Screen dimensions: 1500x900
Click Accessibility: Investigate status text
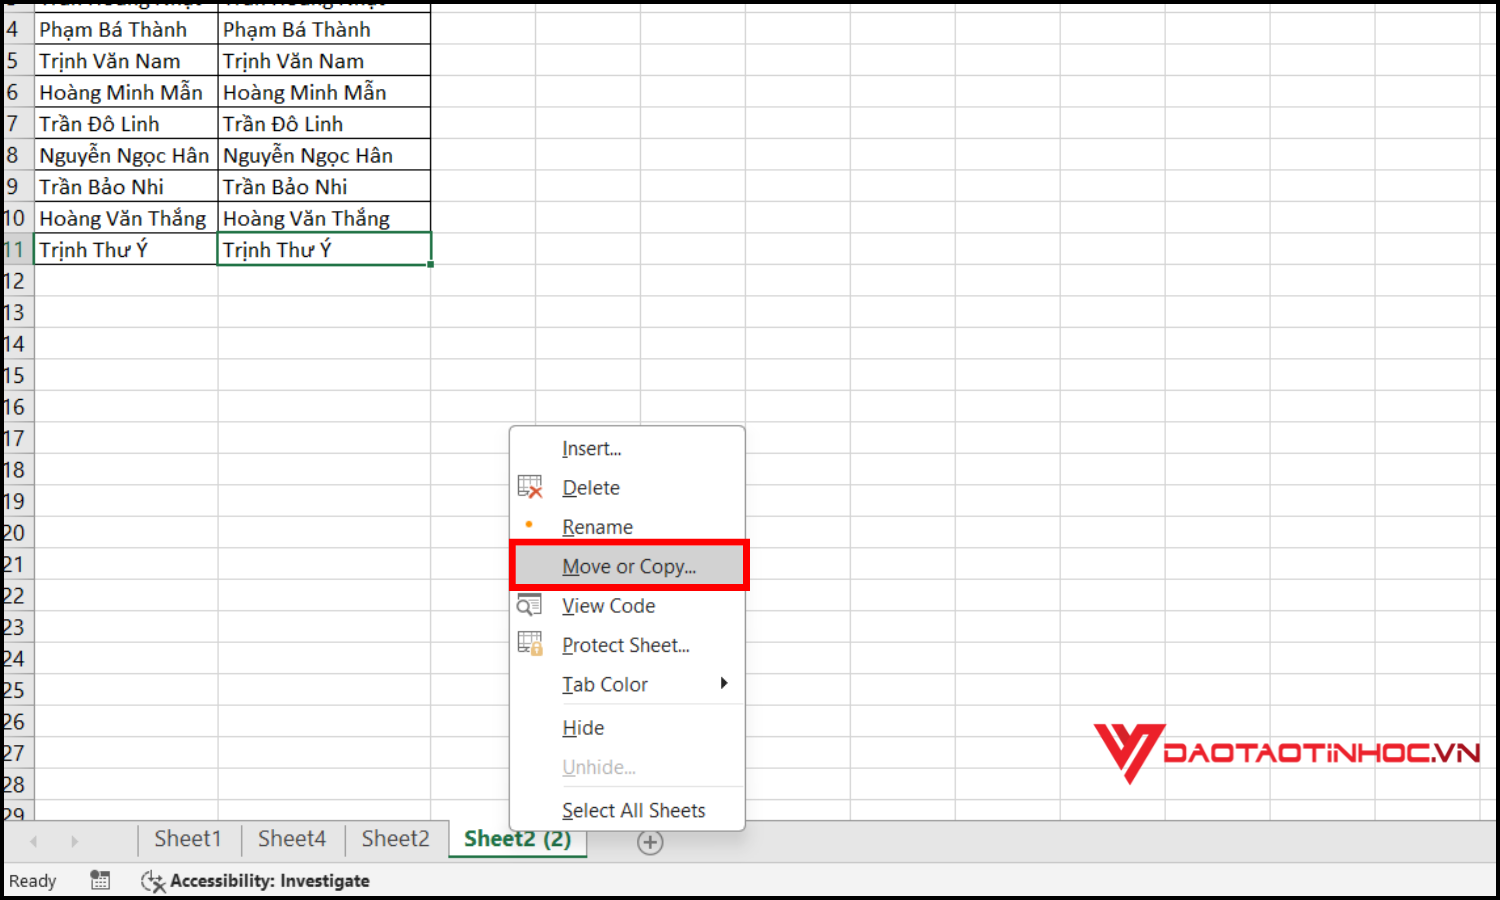pos(269,881)
